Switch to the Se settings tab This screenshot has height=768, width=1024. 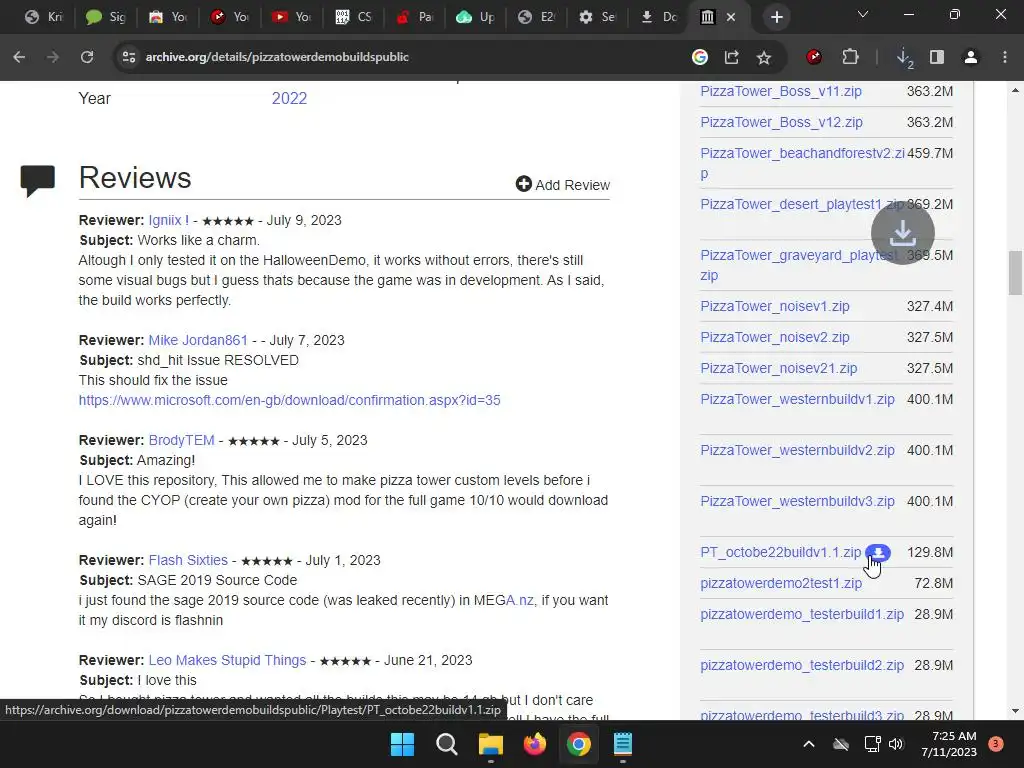click(x=597, y=17)
